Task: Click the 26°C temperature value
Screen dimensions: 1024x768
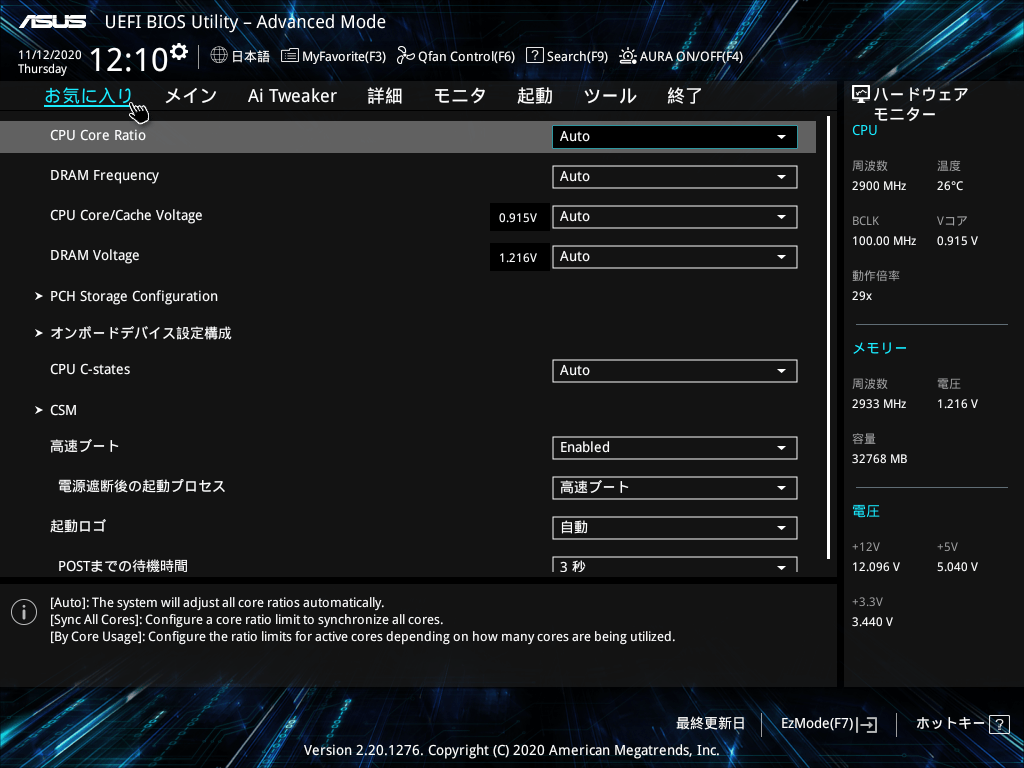Action: click(x=950, y=185)
